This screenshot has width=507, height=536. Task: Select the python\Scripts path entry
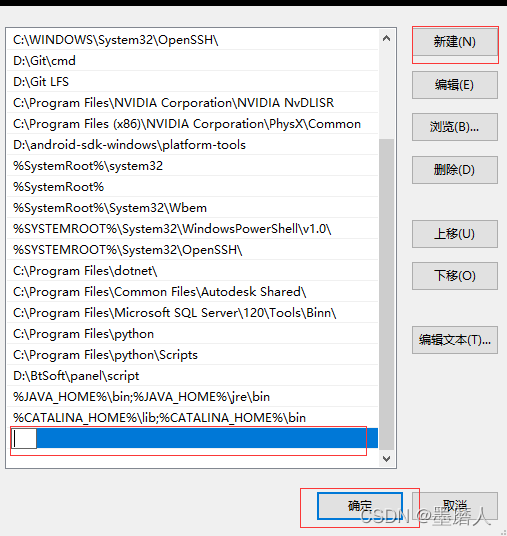pos(192,355)
